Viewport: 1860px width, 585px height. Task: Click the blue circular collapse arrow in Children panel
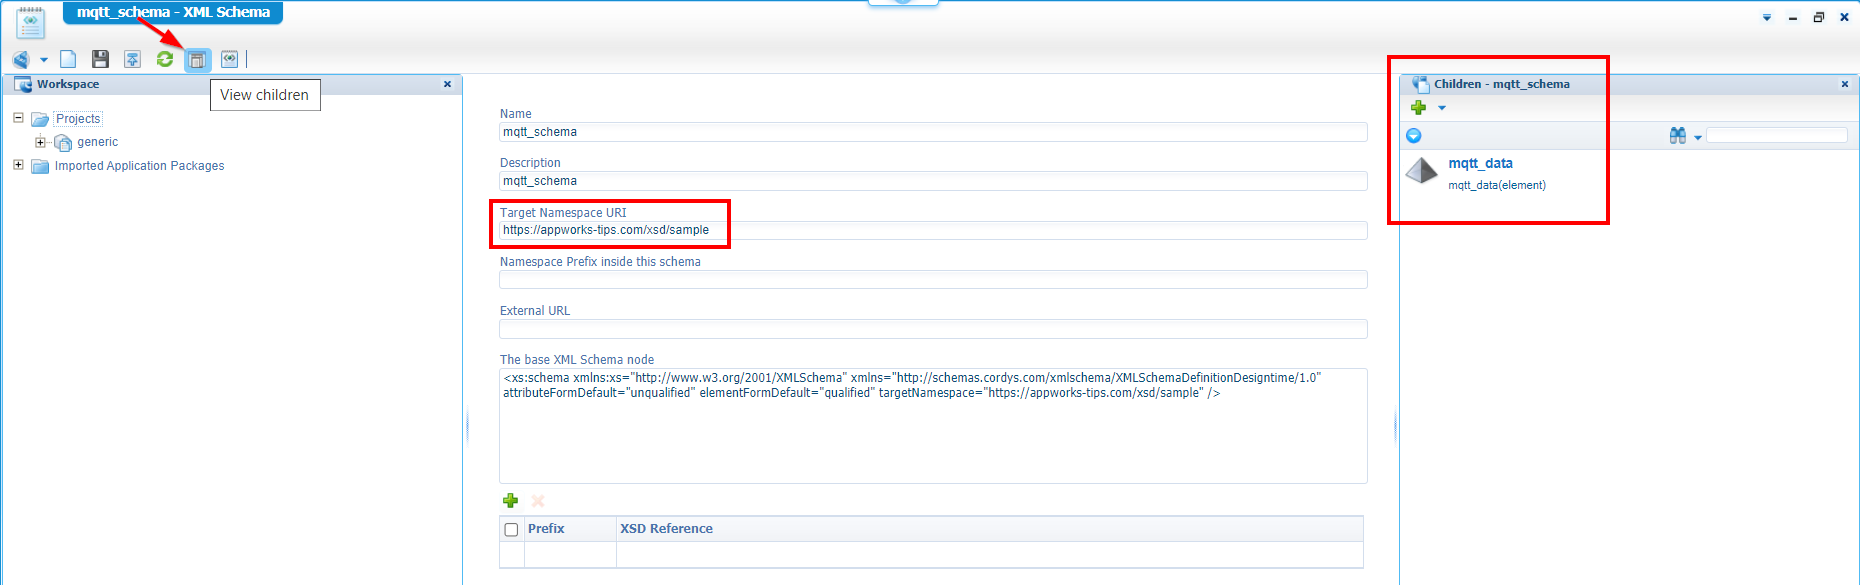point(1414,135)
